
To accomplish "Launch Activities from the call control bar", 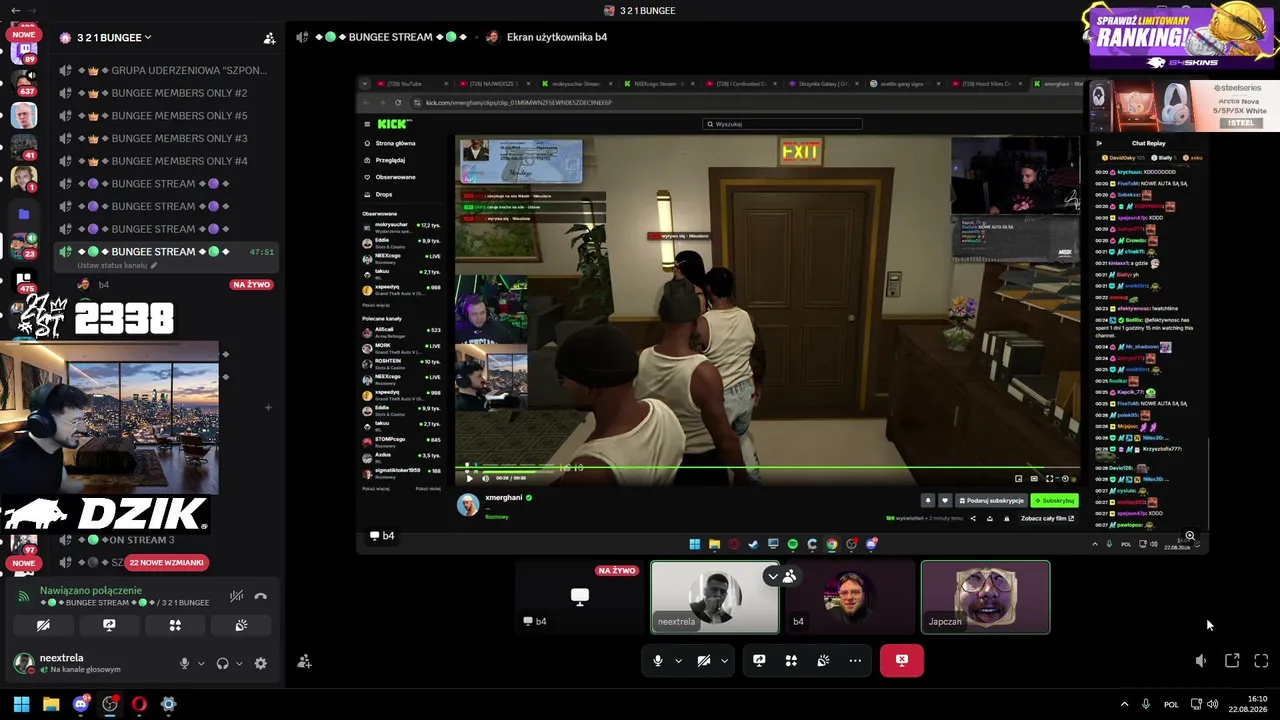I will pos(791,661).
